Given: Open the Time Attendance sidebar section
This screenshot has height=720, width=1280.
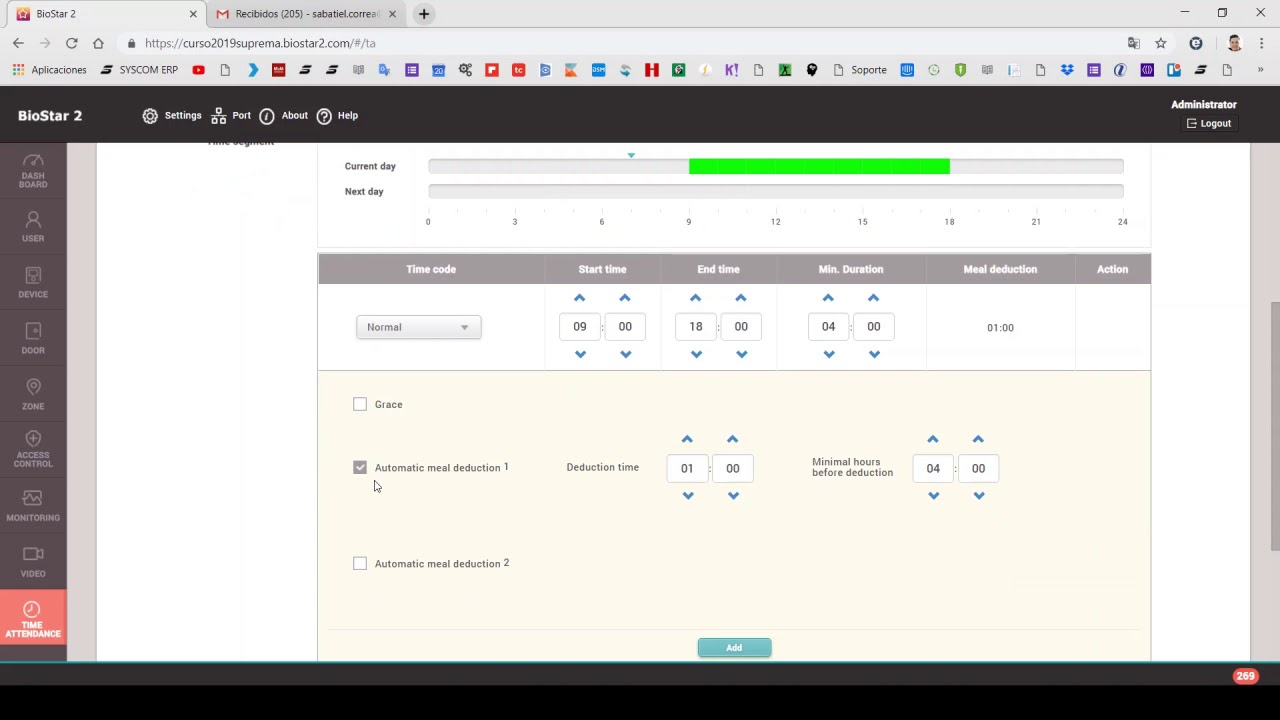Looking at the screenshot, I should coord(33,619).
